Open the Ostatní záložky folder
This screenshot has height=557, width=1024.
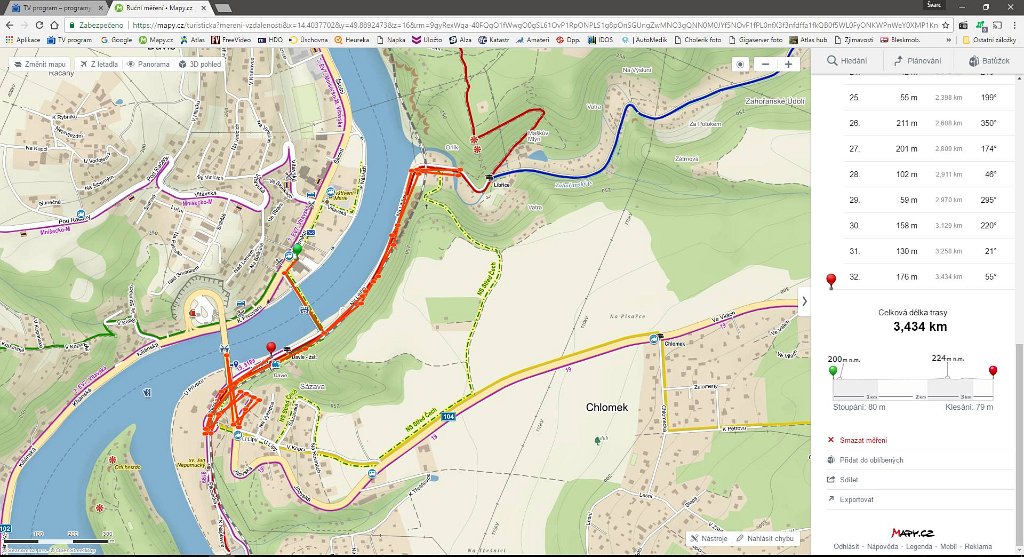tap(989, 40)
